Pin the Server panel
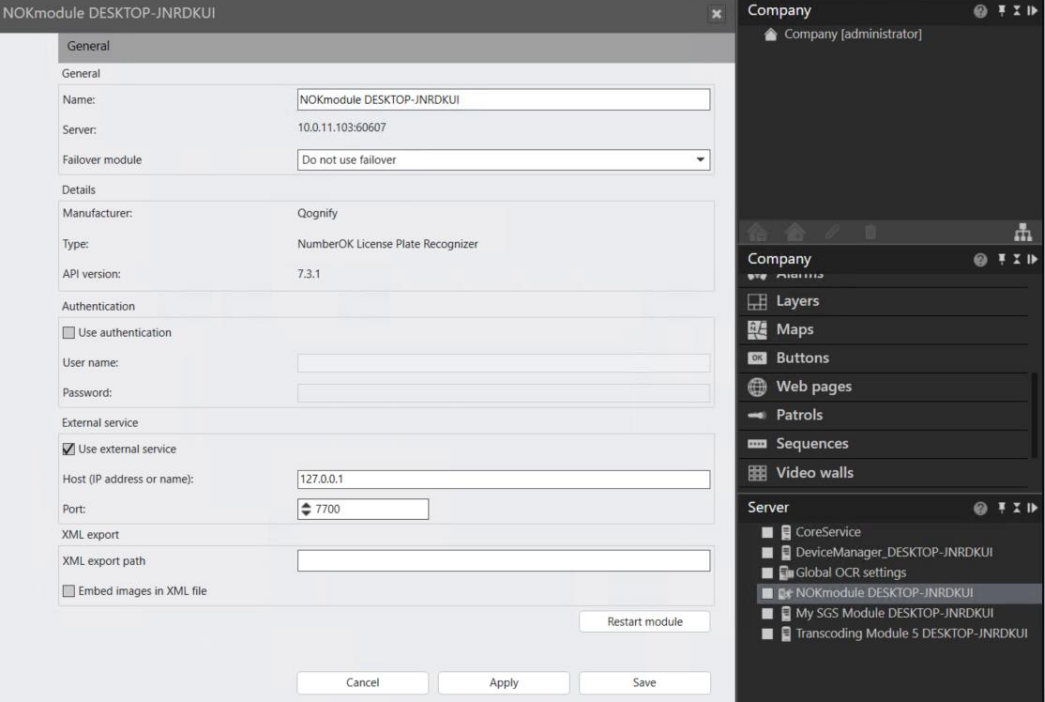This screenshot has width=1045, height=702. [1002, 508]
